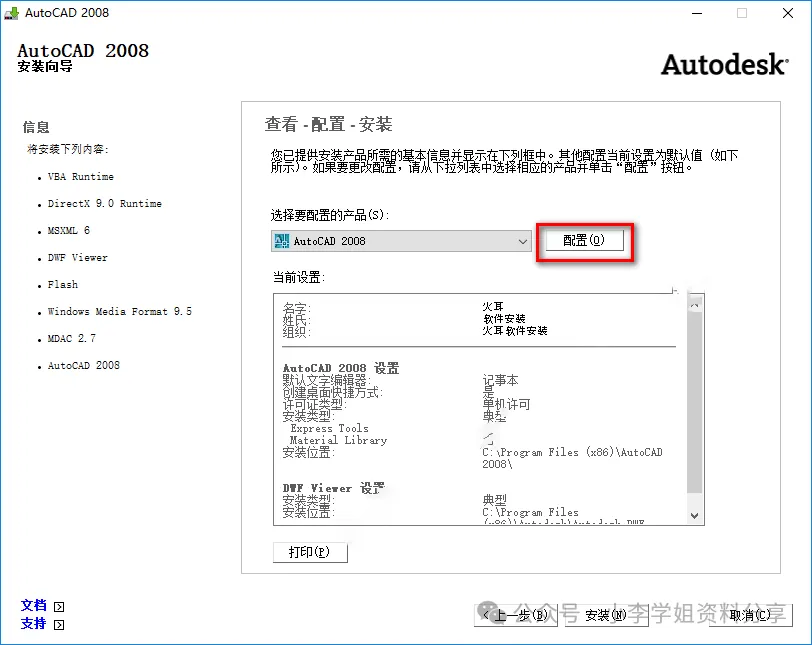Click the vertical scrollbar thumb in current settings

point(695,402)
